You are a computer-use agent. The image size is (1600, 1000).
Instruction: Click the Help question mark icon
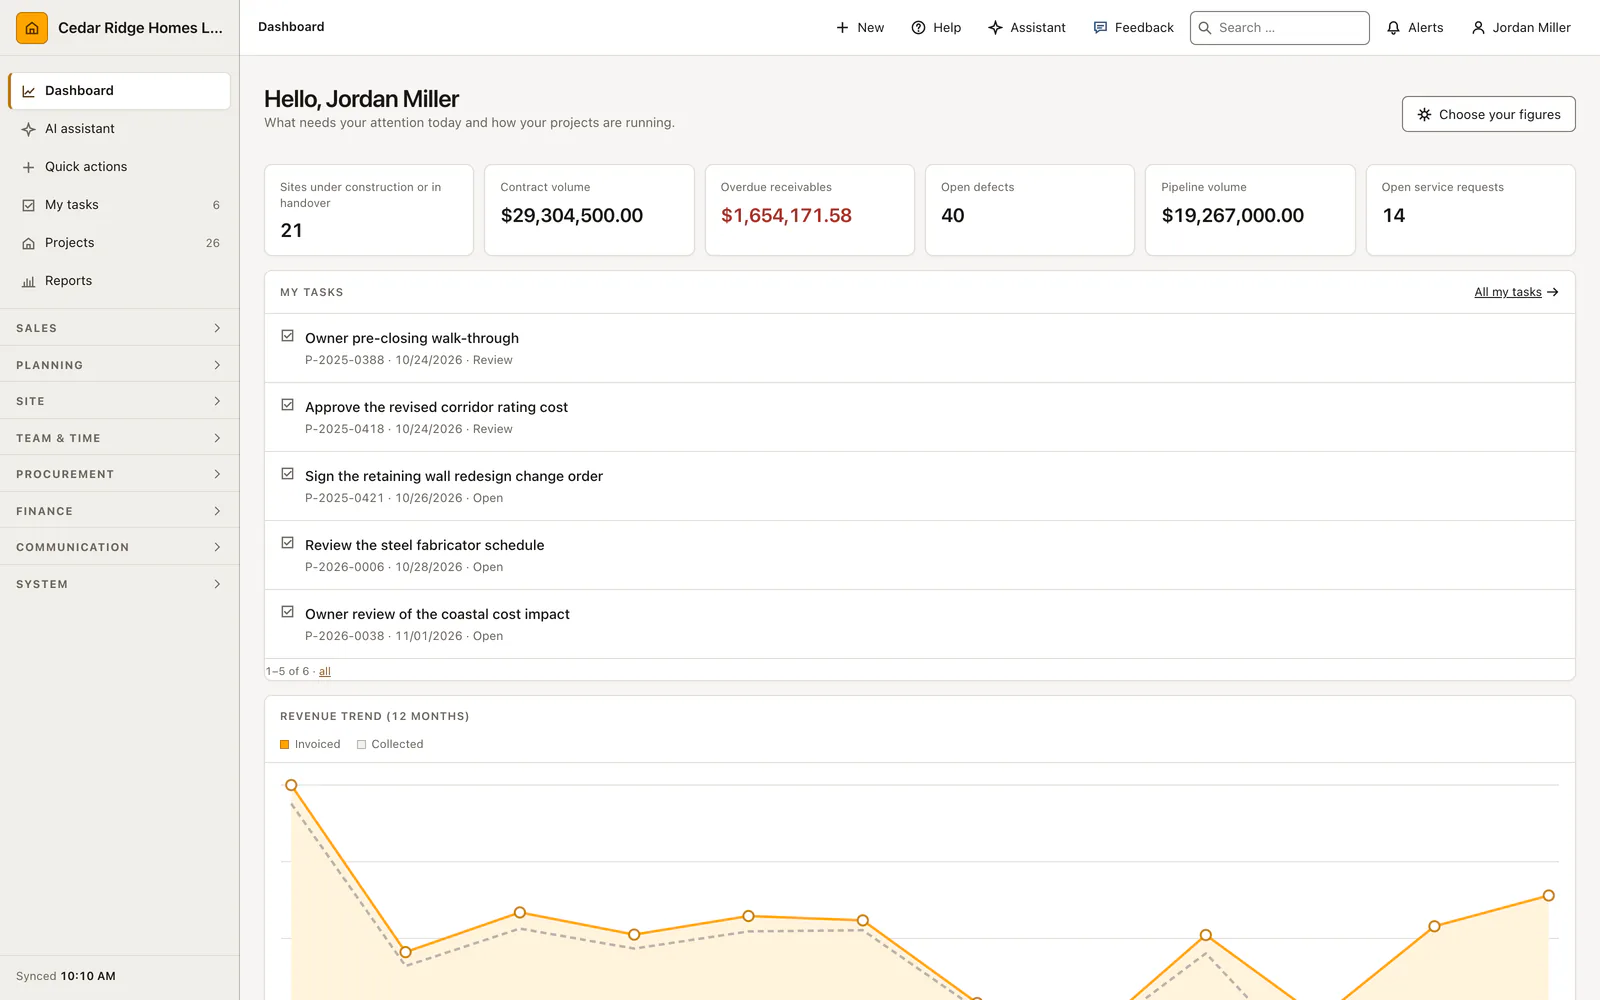click(918, 28)
